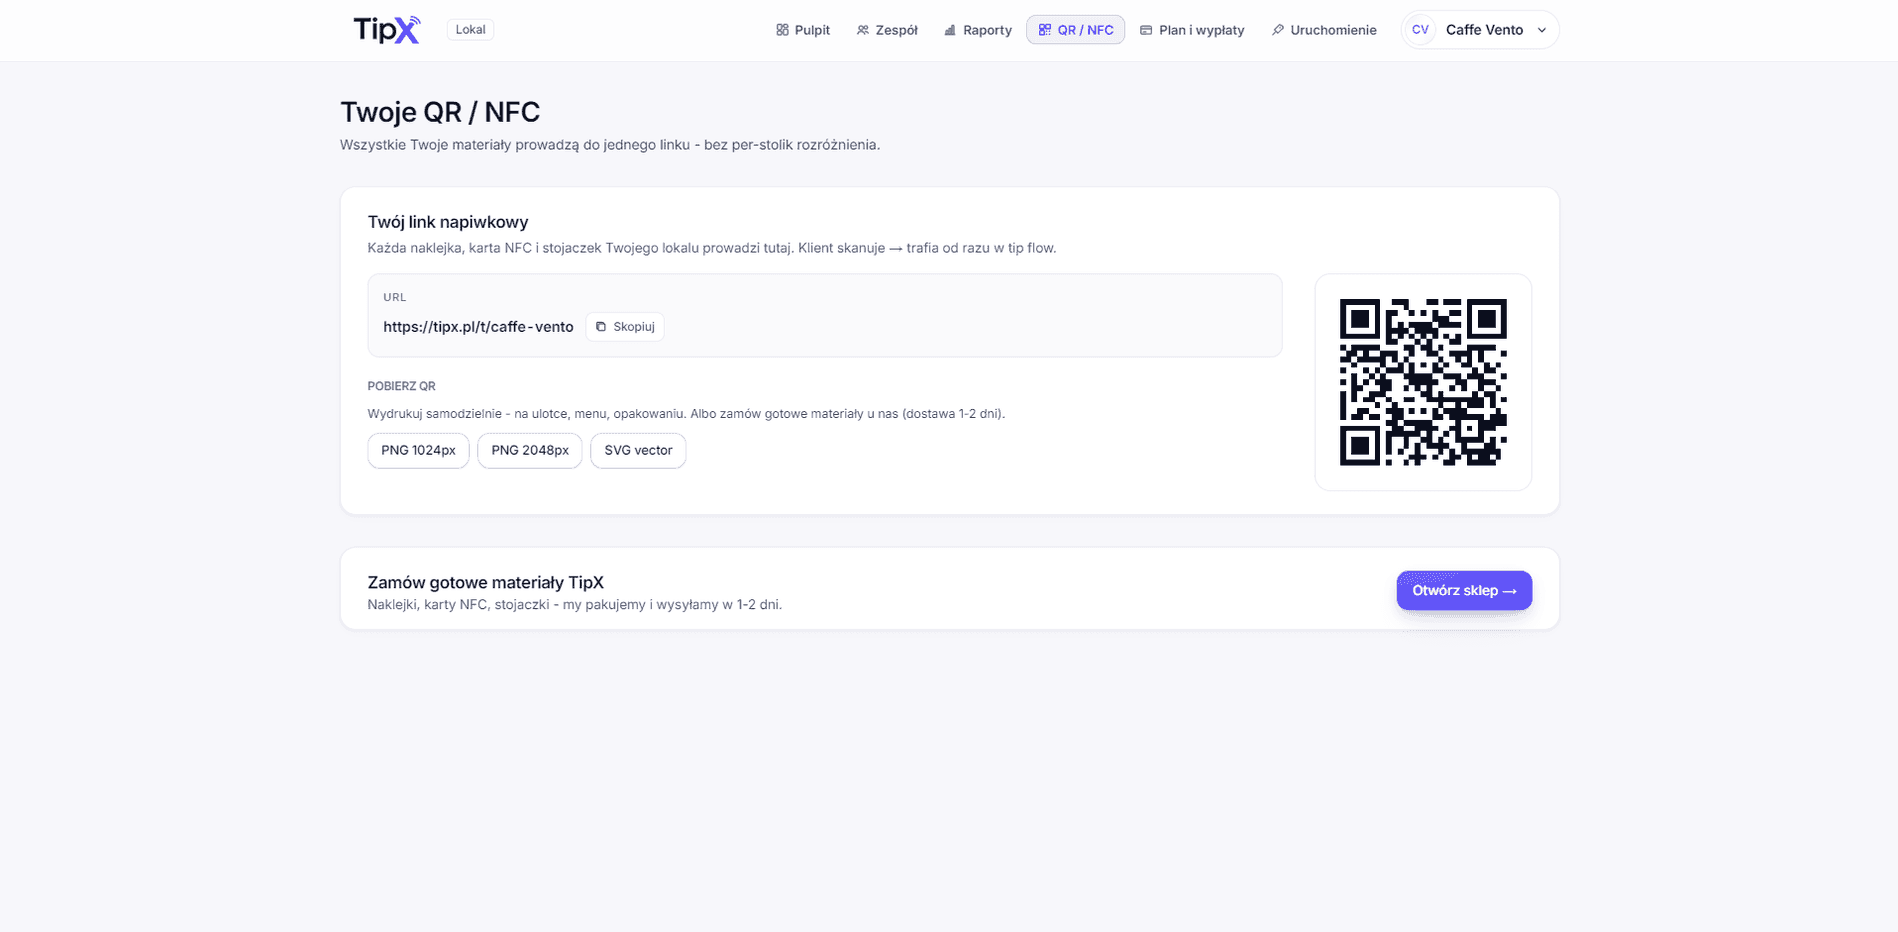This screenshot has height=932, width=1898.
Task: Expand the Caffe Vento account dropdown chevron
Action: pos(1542,30)
